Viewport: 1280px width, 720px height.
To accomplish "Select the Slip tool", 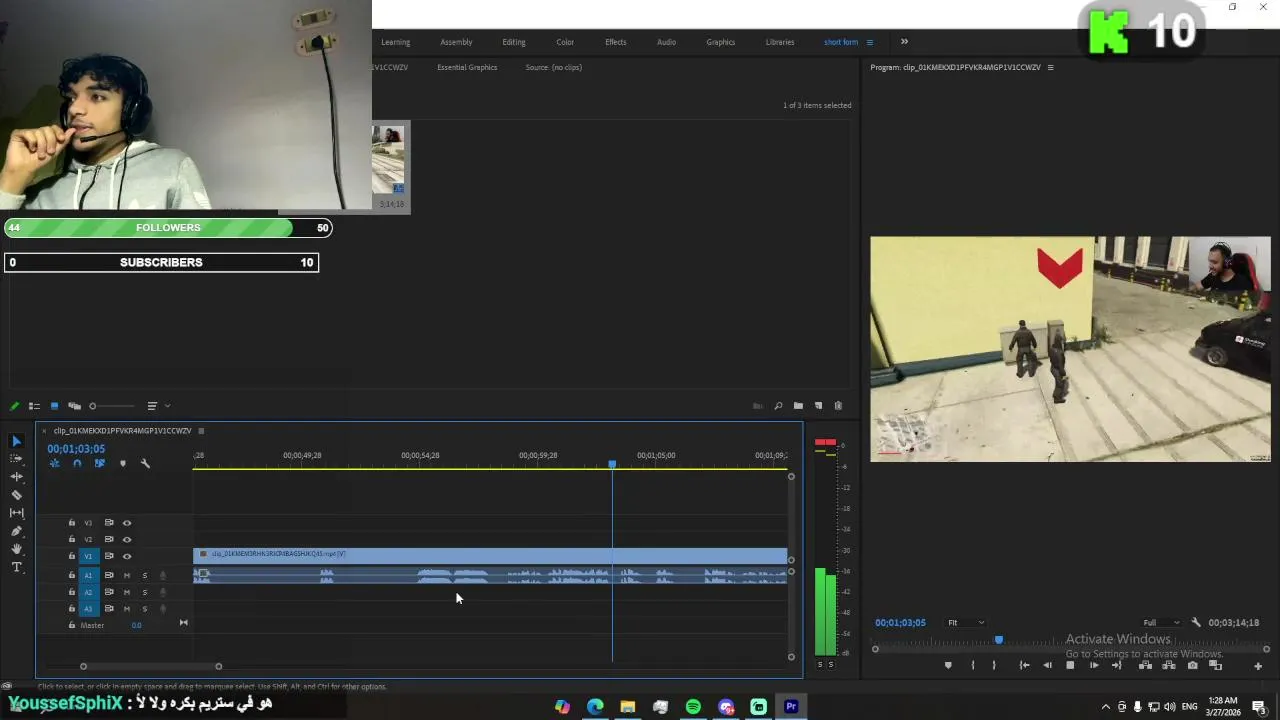I will click(x=16, y=513).
